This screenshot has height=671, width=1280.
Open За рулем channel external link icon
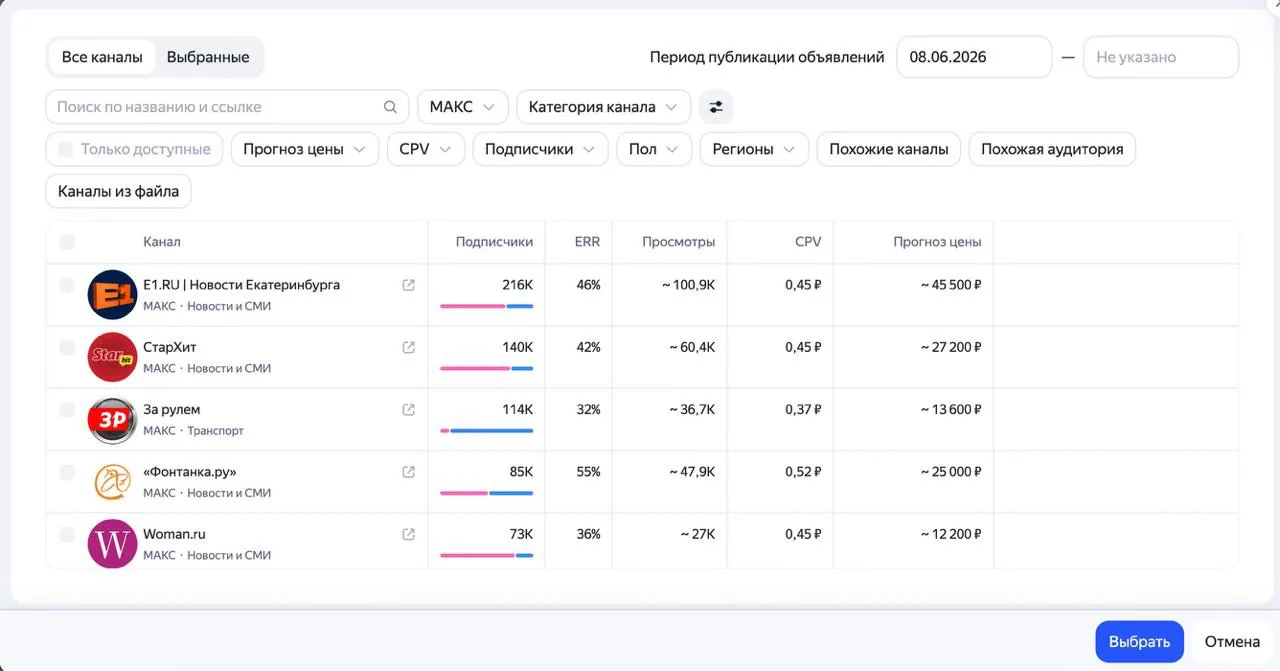click(408, 410)
